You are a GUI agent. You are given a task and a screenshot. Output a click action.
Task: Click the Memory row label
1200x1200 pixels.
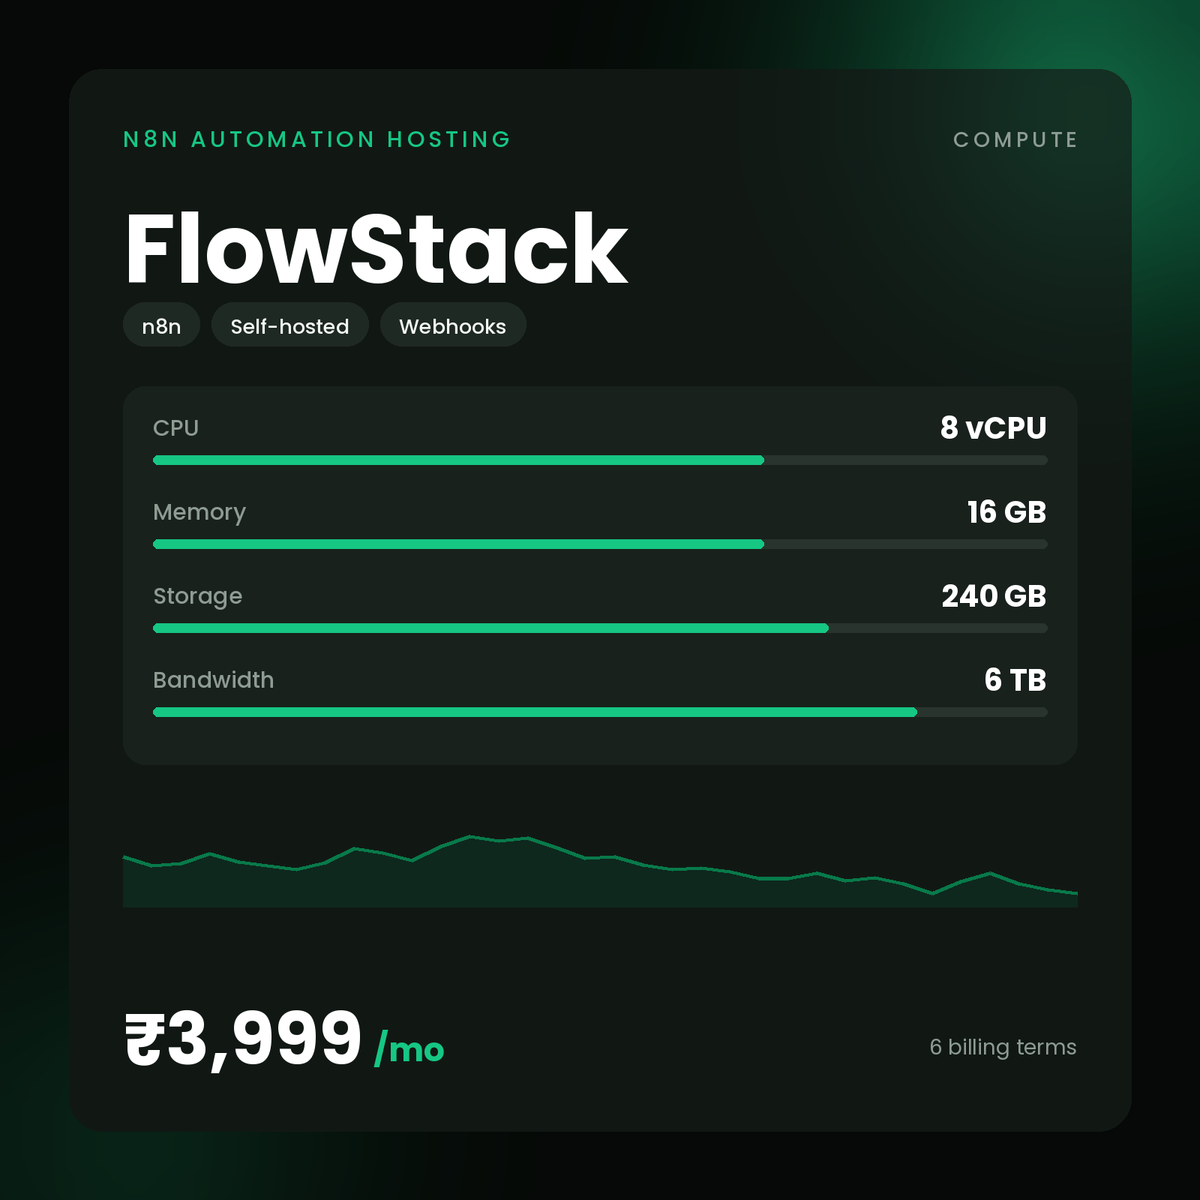[199, 512]
